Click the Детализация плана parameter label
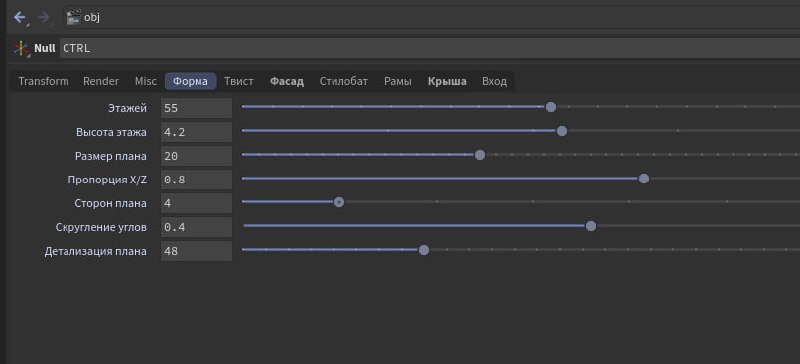This screenshot has height=364, width=800. pos(95,251)
